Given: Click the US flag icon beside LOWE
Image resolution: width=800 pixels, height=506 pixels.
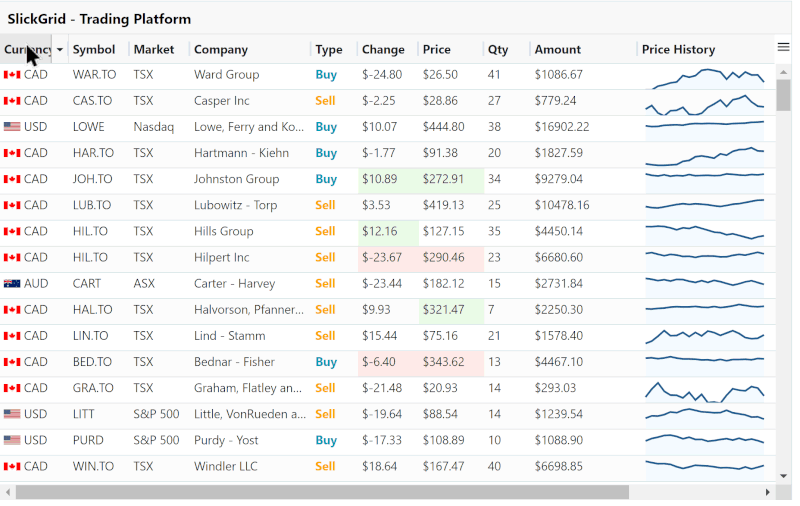Looking at the screenshot, I should click(x=12, y=126).
